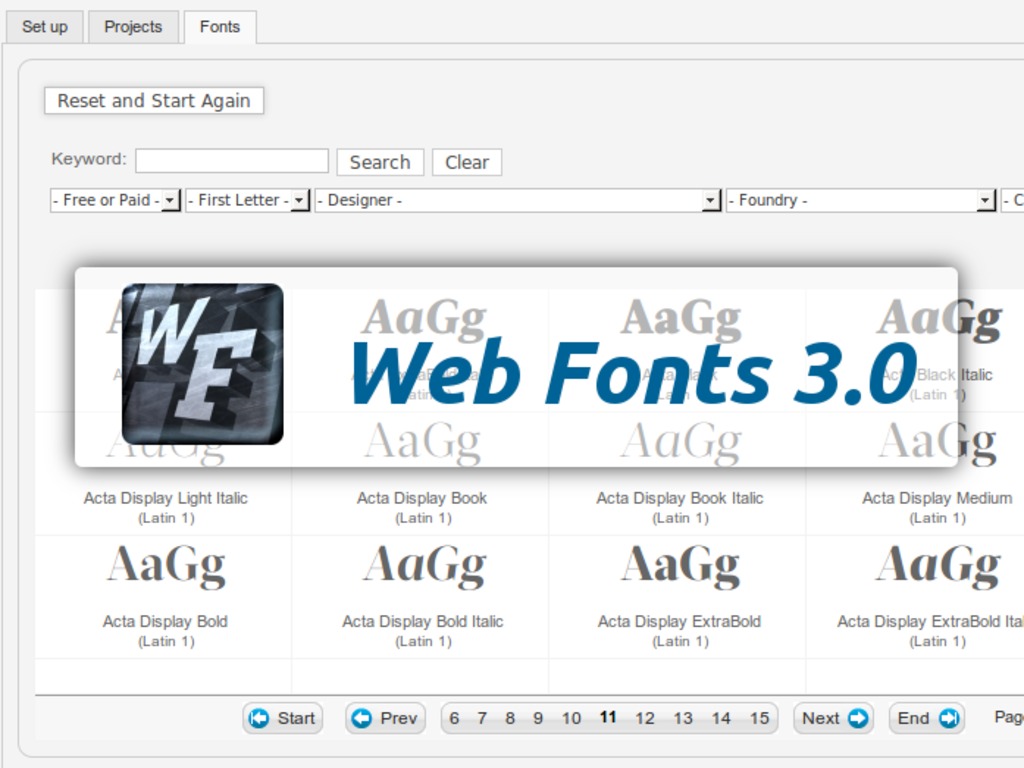Select Acta Display Medium font name
Viewport: 1024px width, 768px height.
coord(937,498)
